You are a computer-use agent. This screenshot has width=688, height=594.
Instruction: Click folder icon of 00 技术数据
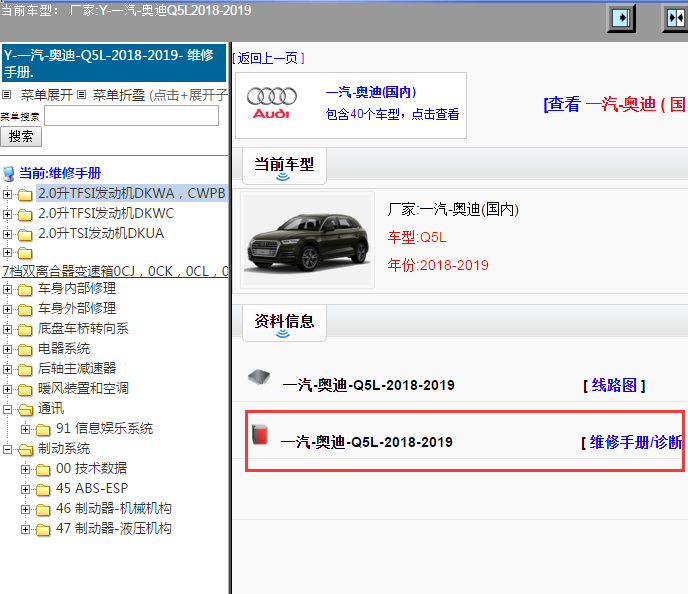pos(43,470)
